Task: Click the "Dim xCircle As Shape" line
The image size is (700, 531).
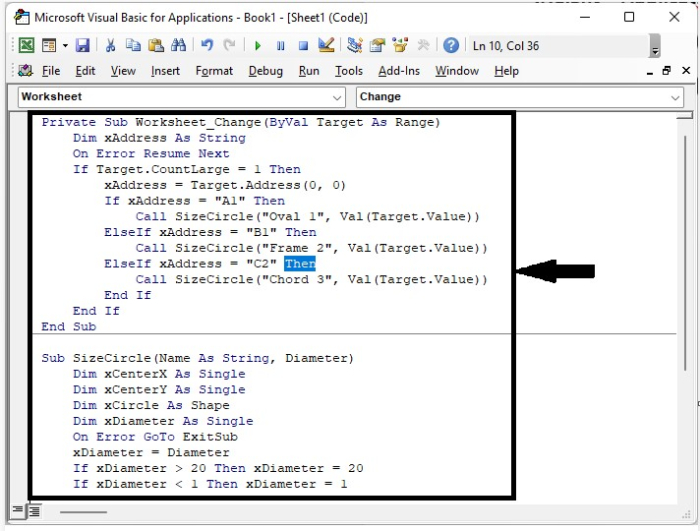Action: pos(151,405)
